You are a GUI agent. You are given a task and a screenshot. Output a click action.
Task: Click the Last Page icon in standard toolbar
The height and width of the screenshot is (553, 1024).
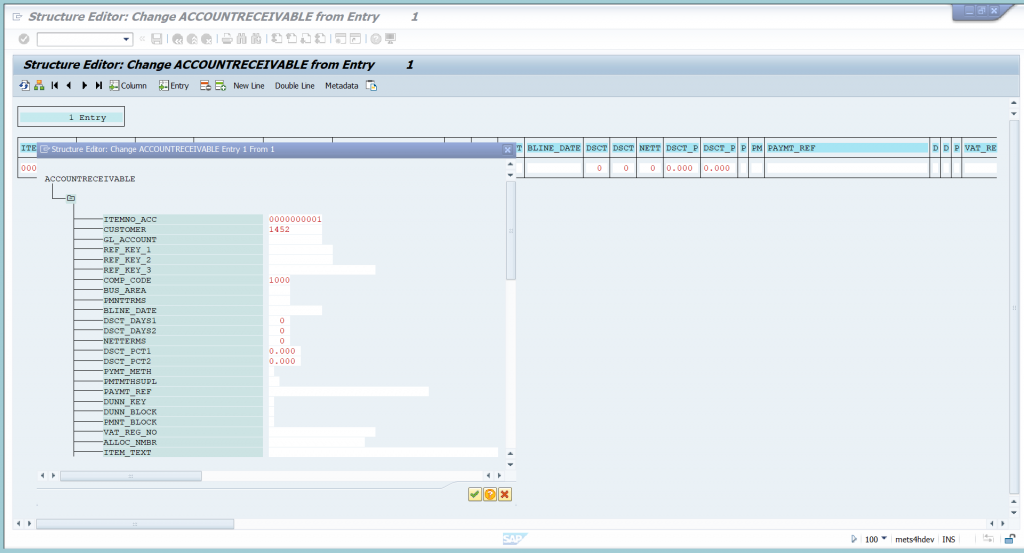[x=320, y=39]
